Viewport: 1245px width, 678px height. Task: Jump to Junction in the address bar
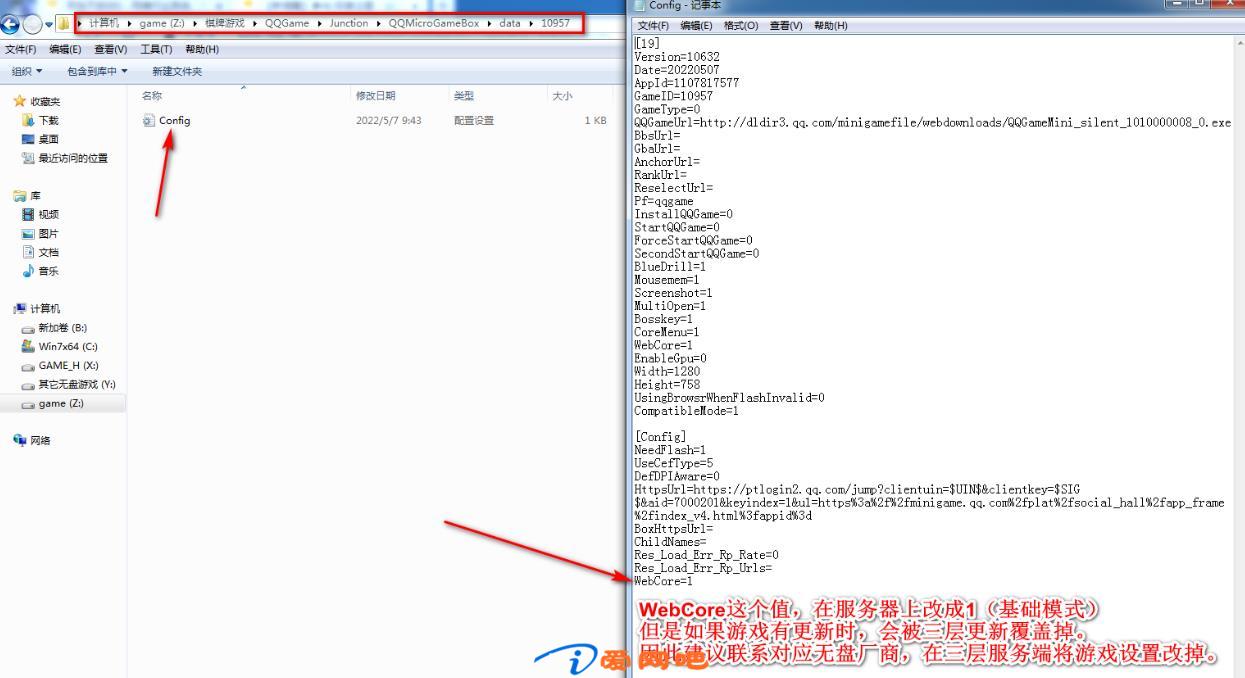(x=349, y=24)
